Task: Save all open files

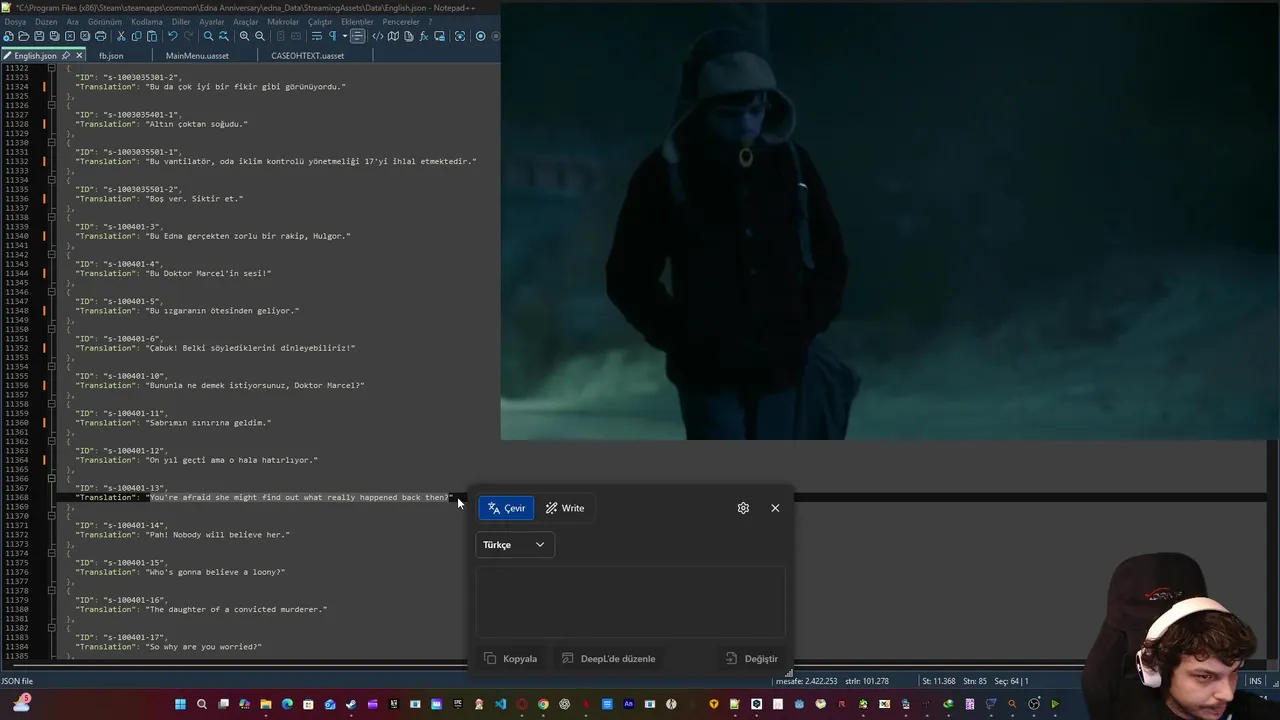Action: [x=54, y=36]
